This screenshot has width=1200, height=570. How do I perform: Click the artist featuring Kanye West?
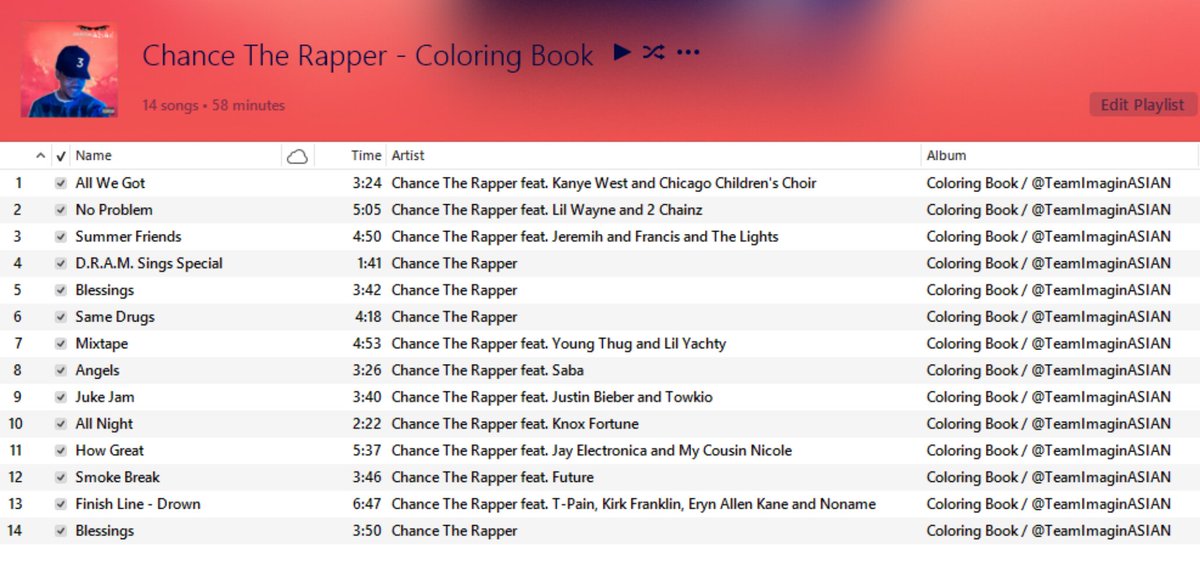click(x=604, y=183)
